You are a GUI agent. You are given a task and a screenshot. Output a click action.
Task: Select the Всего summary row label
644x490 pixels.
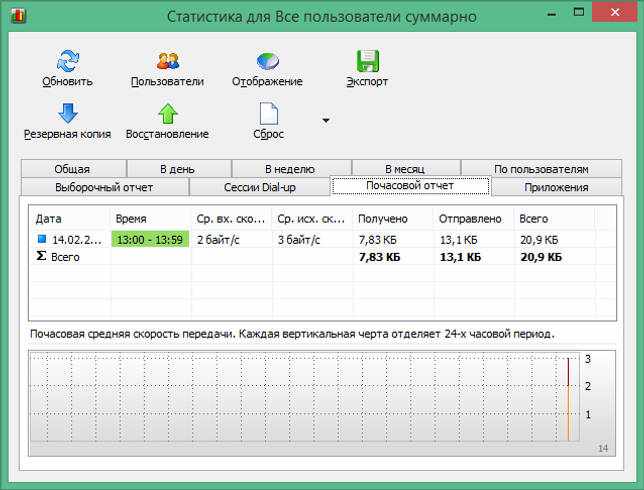[x=65, y=257]
